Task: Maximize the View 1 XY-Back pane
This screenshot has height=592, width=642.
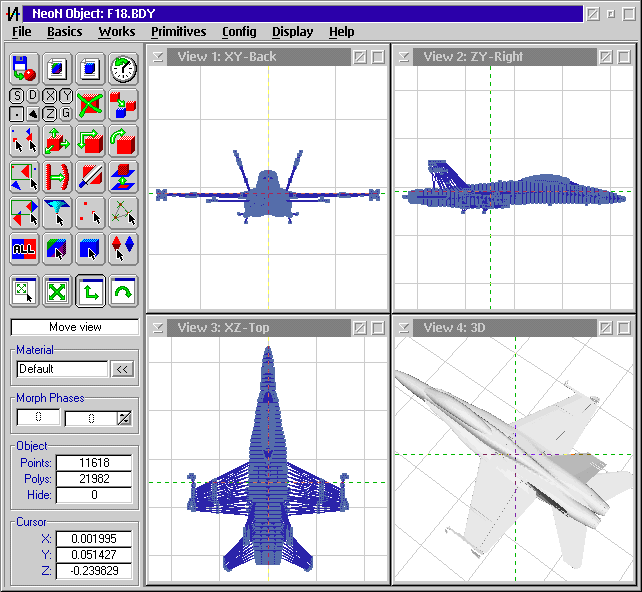Action: 378,57
